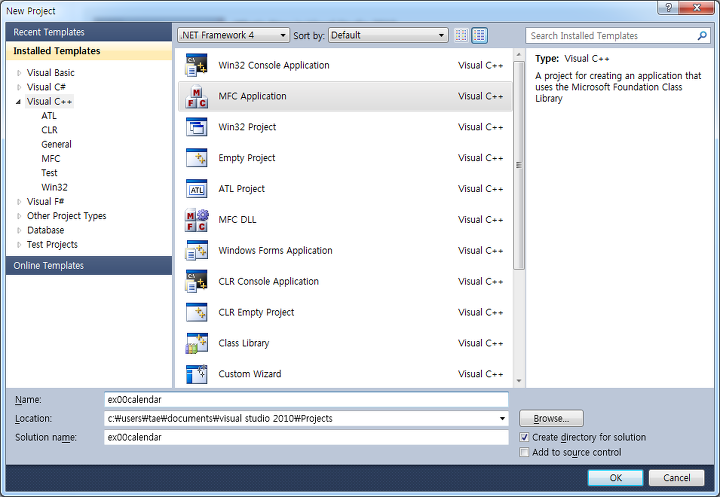Select Win32 under Visual C++
The height and width of the screenshot is (497, 720).
54,187
